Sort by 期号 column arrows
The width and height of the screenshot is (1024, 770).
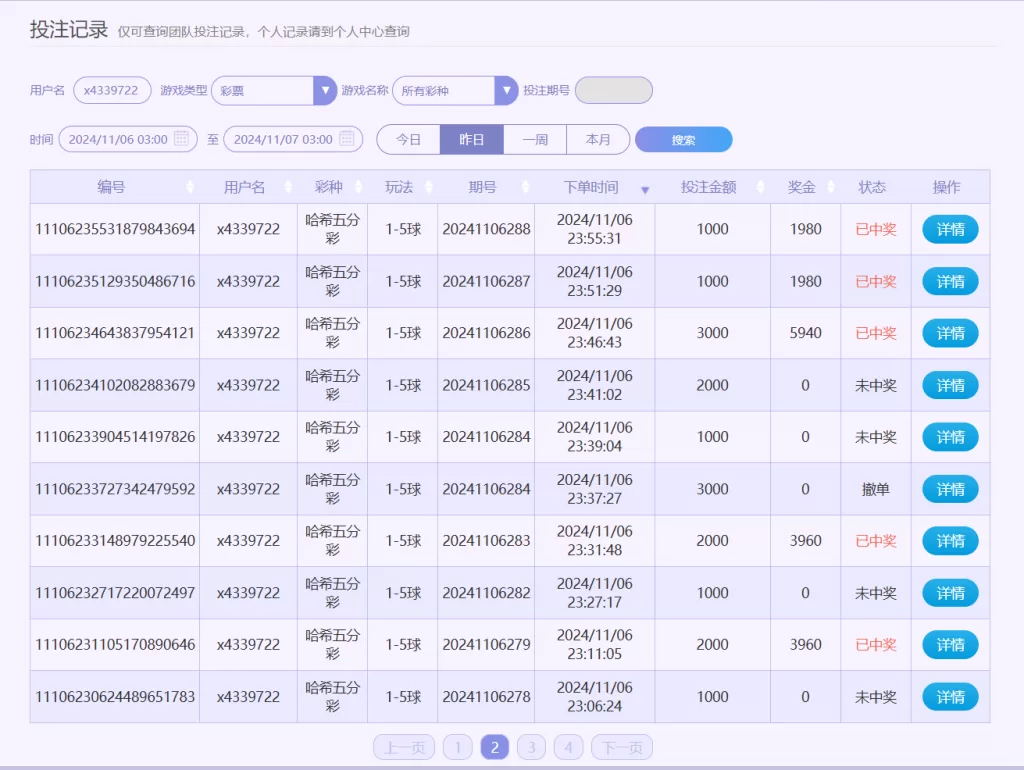[525, 187]
